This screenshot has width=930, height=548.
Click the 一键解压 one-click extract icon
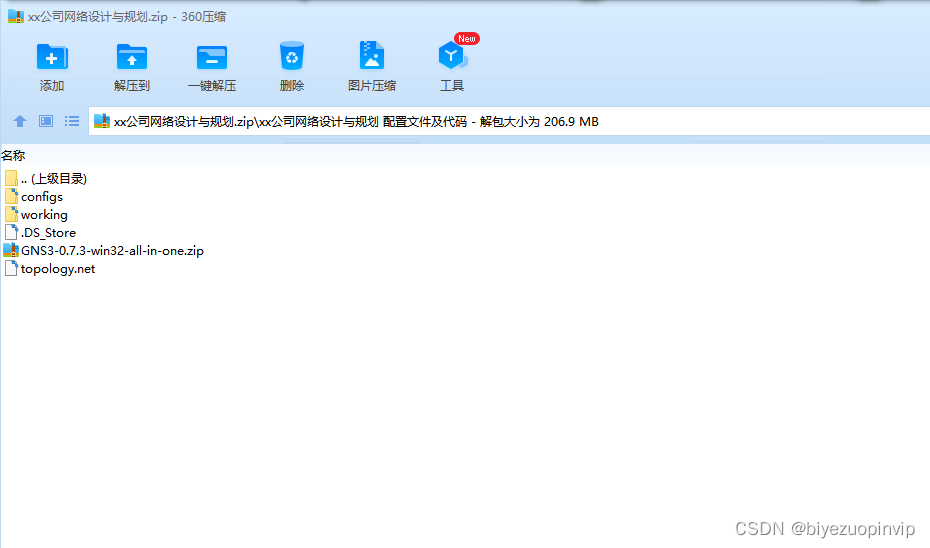click(212, 58)
